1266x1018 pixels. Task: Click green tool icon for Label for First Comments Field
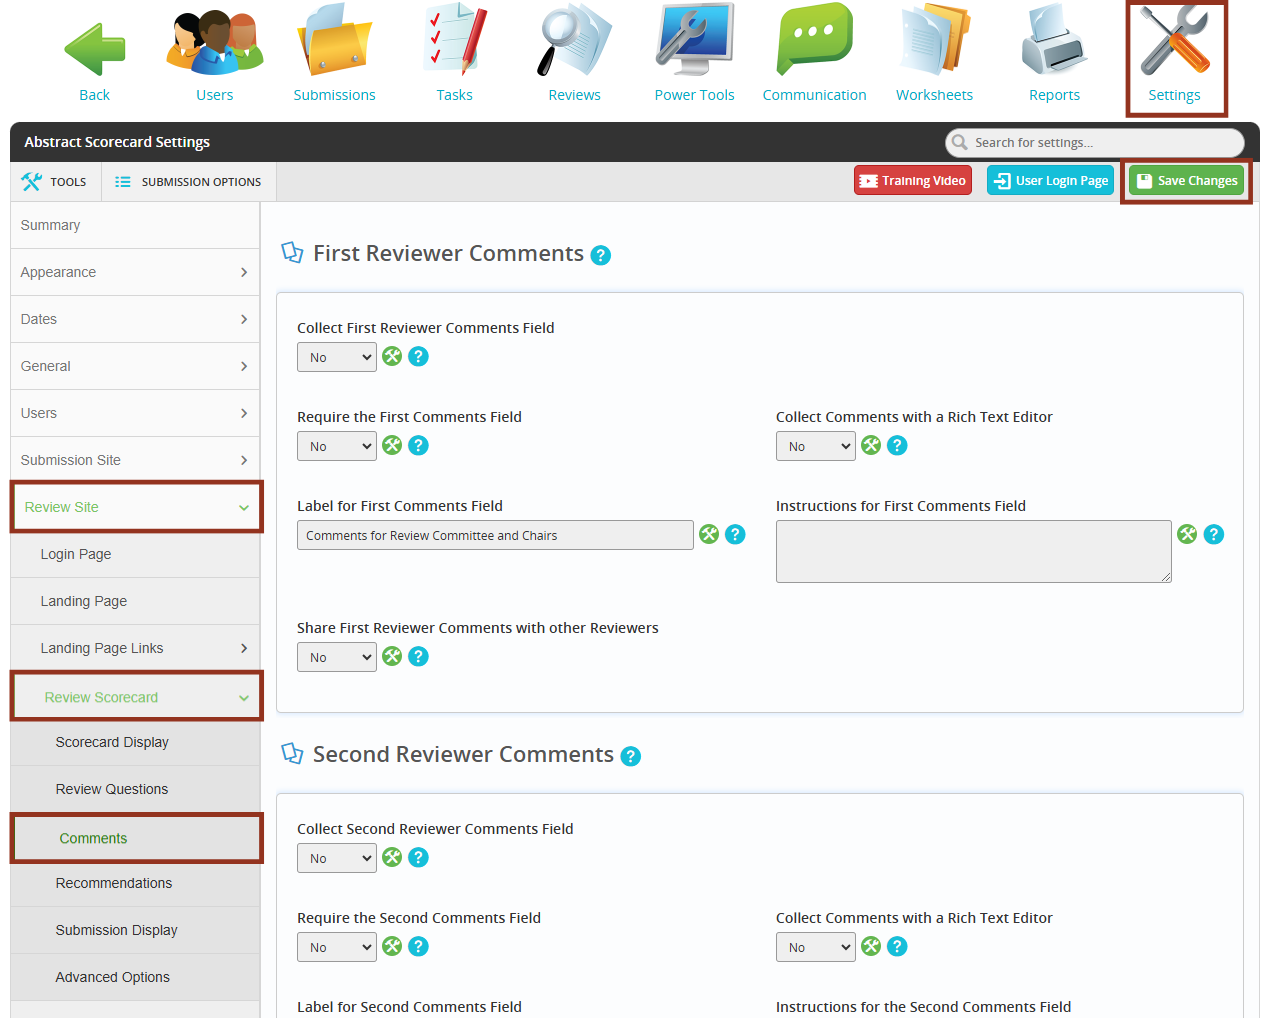click(x=709, y=534)
